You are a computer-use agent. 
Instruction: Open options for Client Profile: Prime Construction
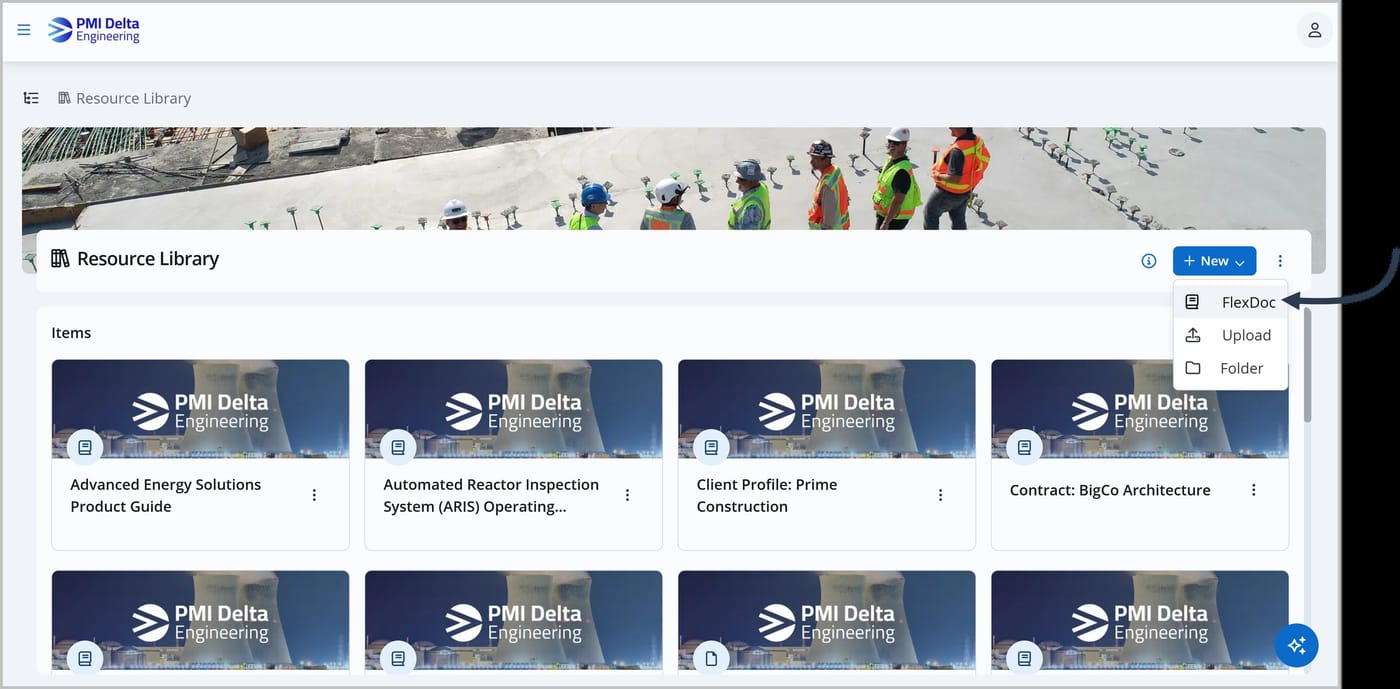940,495
